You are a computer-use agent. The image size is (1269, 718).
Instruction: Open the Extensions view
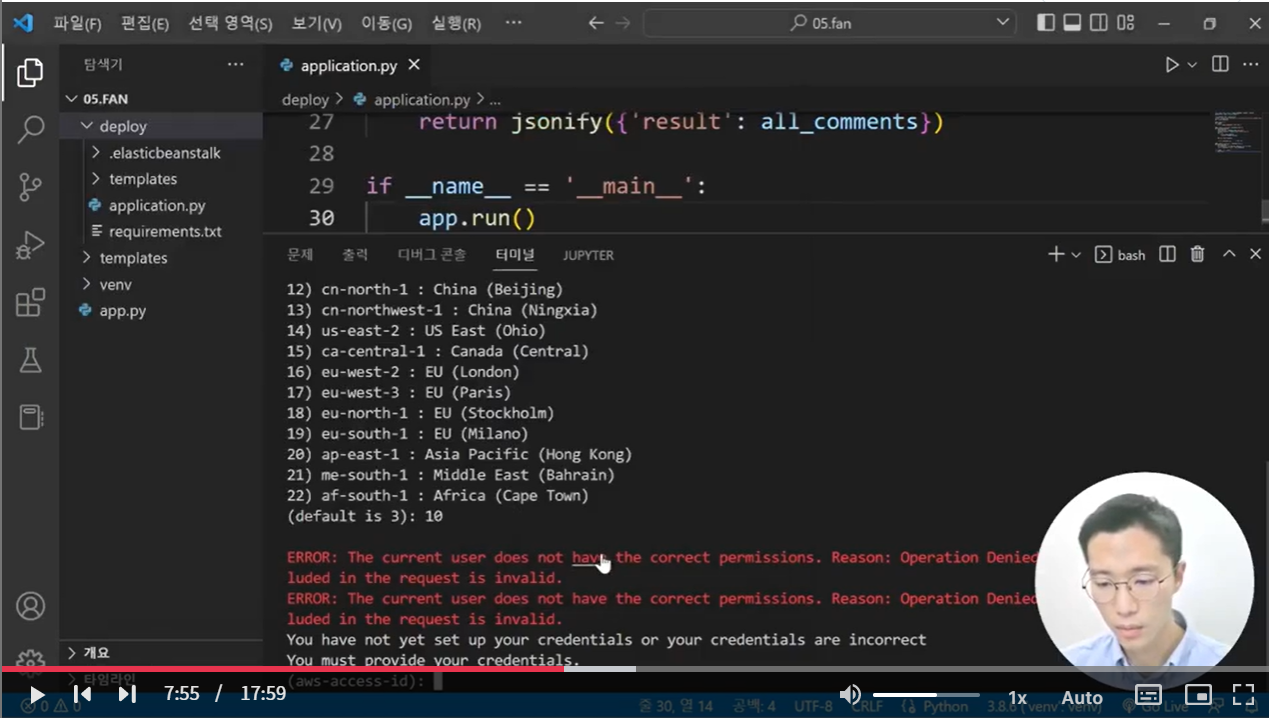30,302
